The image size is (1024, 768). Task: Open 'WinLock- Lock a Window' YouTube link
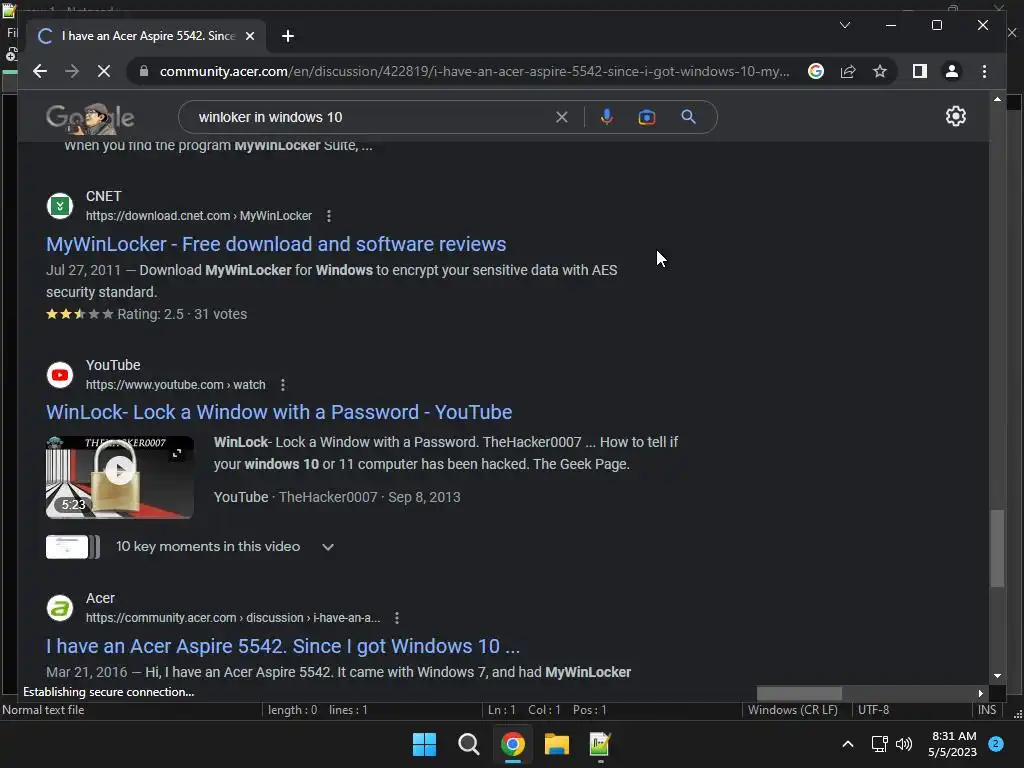(279, 412)
